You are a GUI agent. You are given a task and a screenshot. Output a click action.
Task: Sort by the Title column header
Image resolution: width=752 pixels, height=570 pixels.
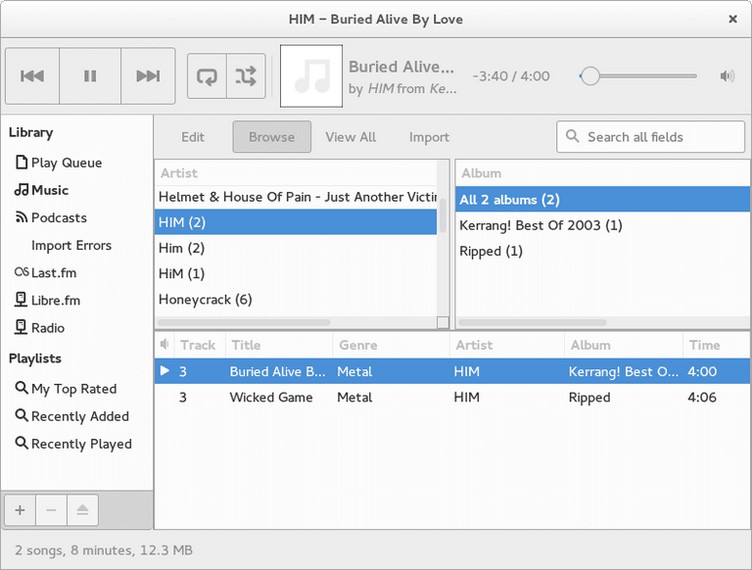pyautogui.click(x=279, y=345)
